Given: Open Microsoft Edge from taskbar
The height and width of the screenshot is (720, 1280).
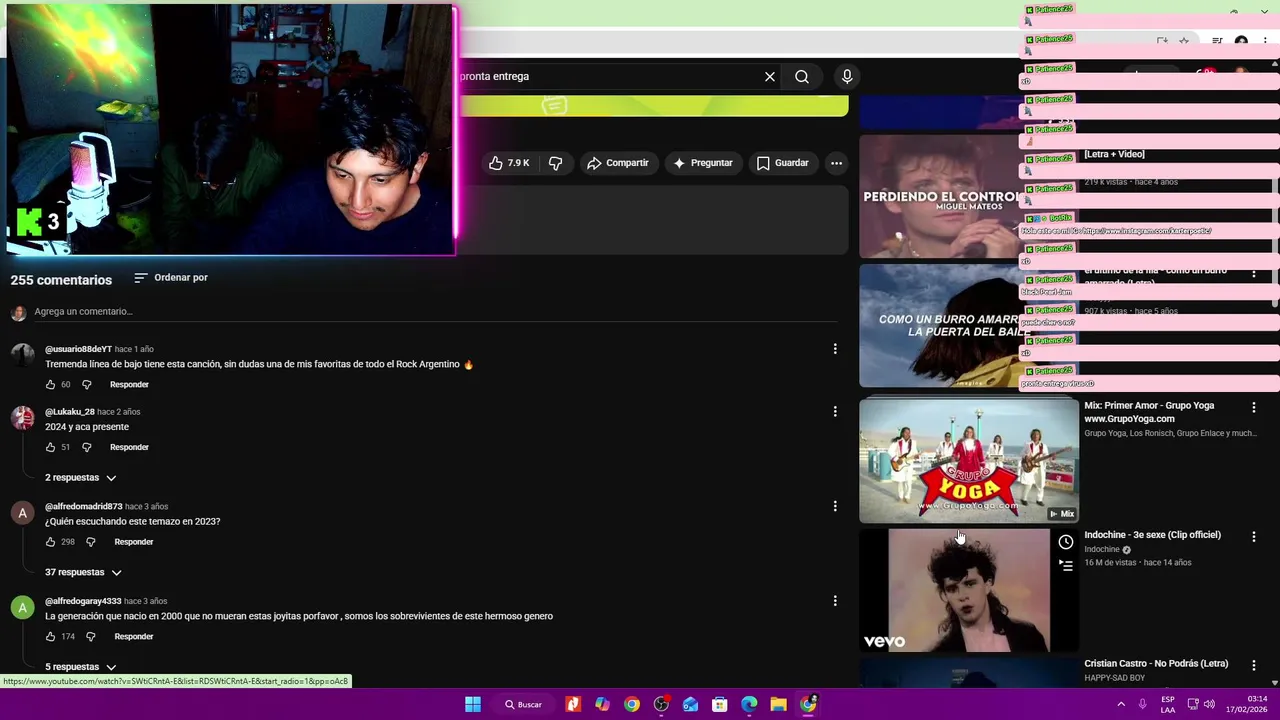Looking at the screenshot, I should [749, 704].
